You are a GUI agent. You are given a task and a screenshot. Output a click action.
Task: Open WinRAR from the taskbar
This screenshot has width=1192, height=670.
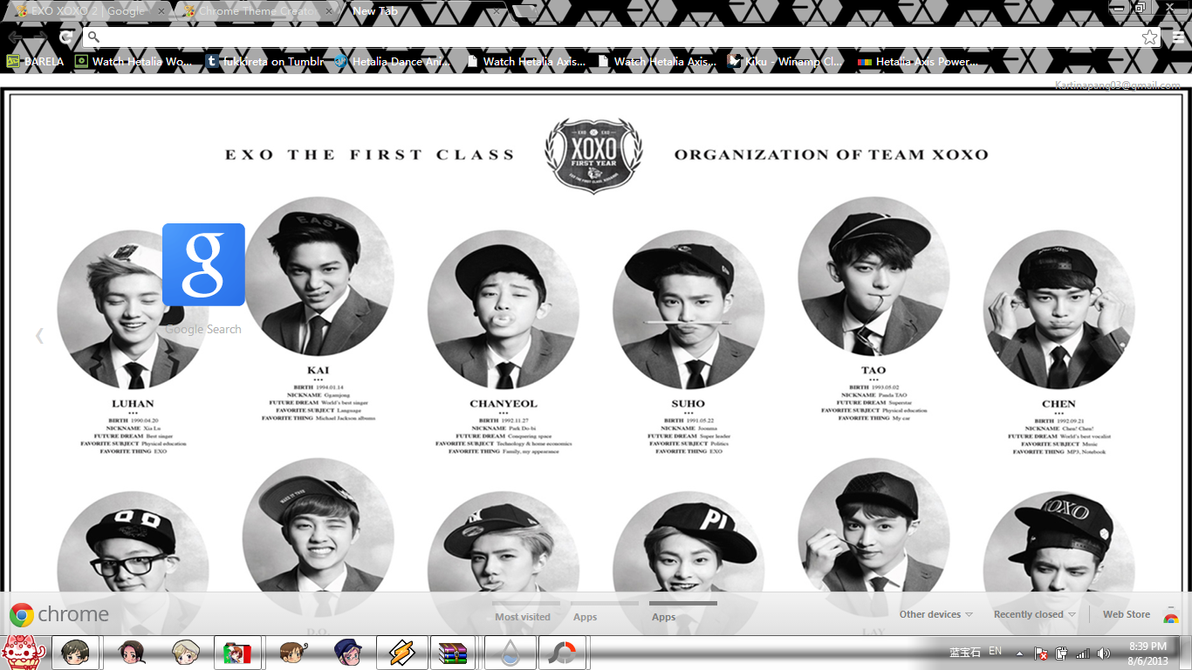pyautogui.click(x=452, y=653)
